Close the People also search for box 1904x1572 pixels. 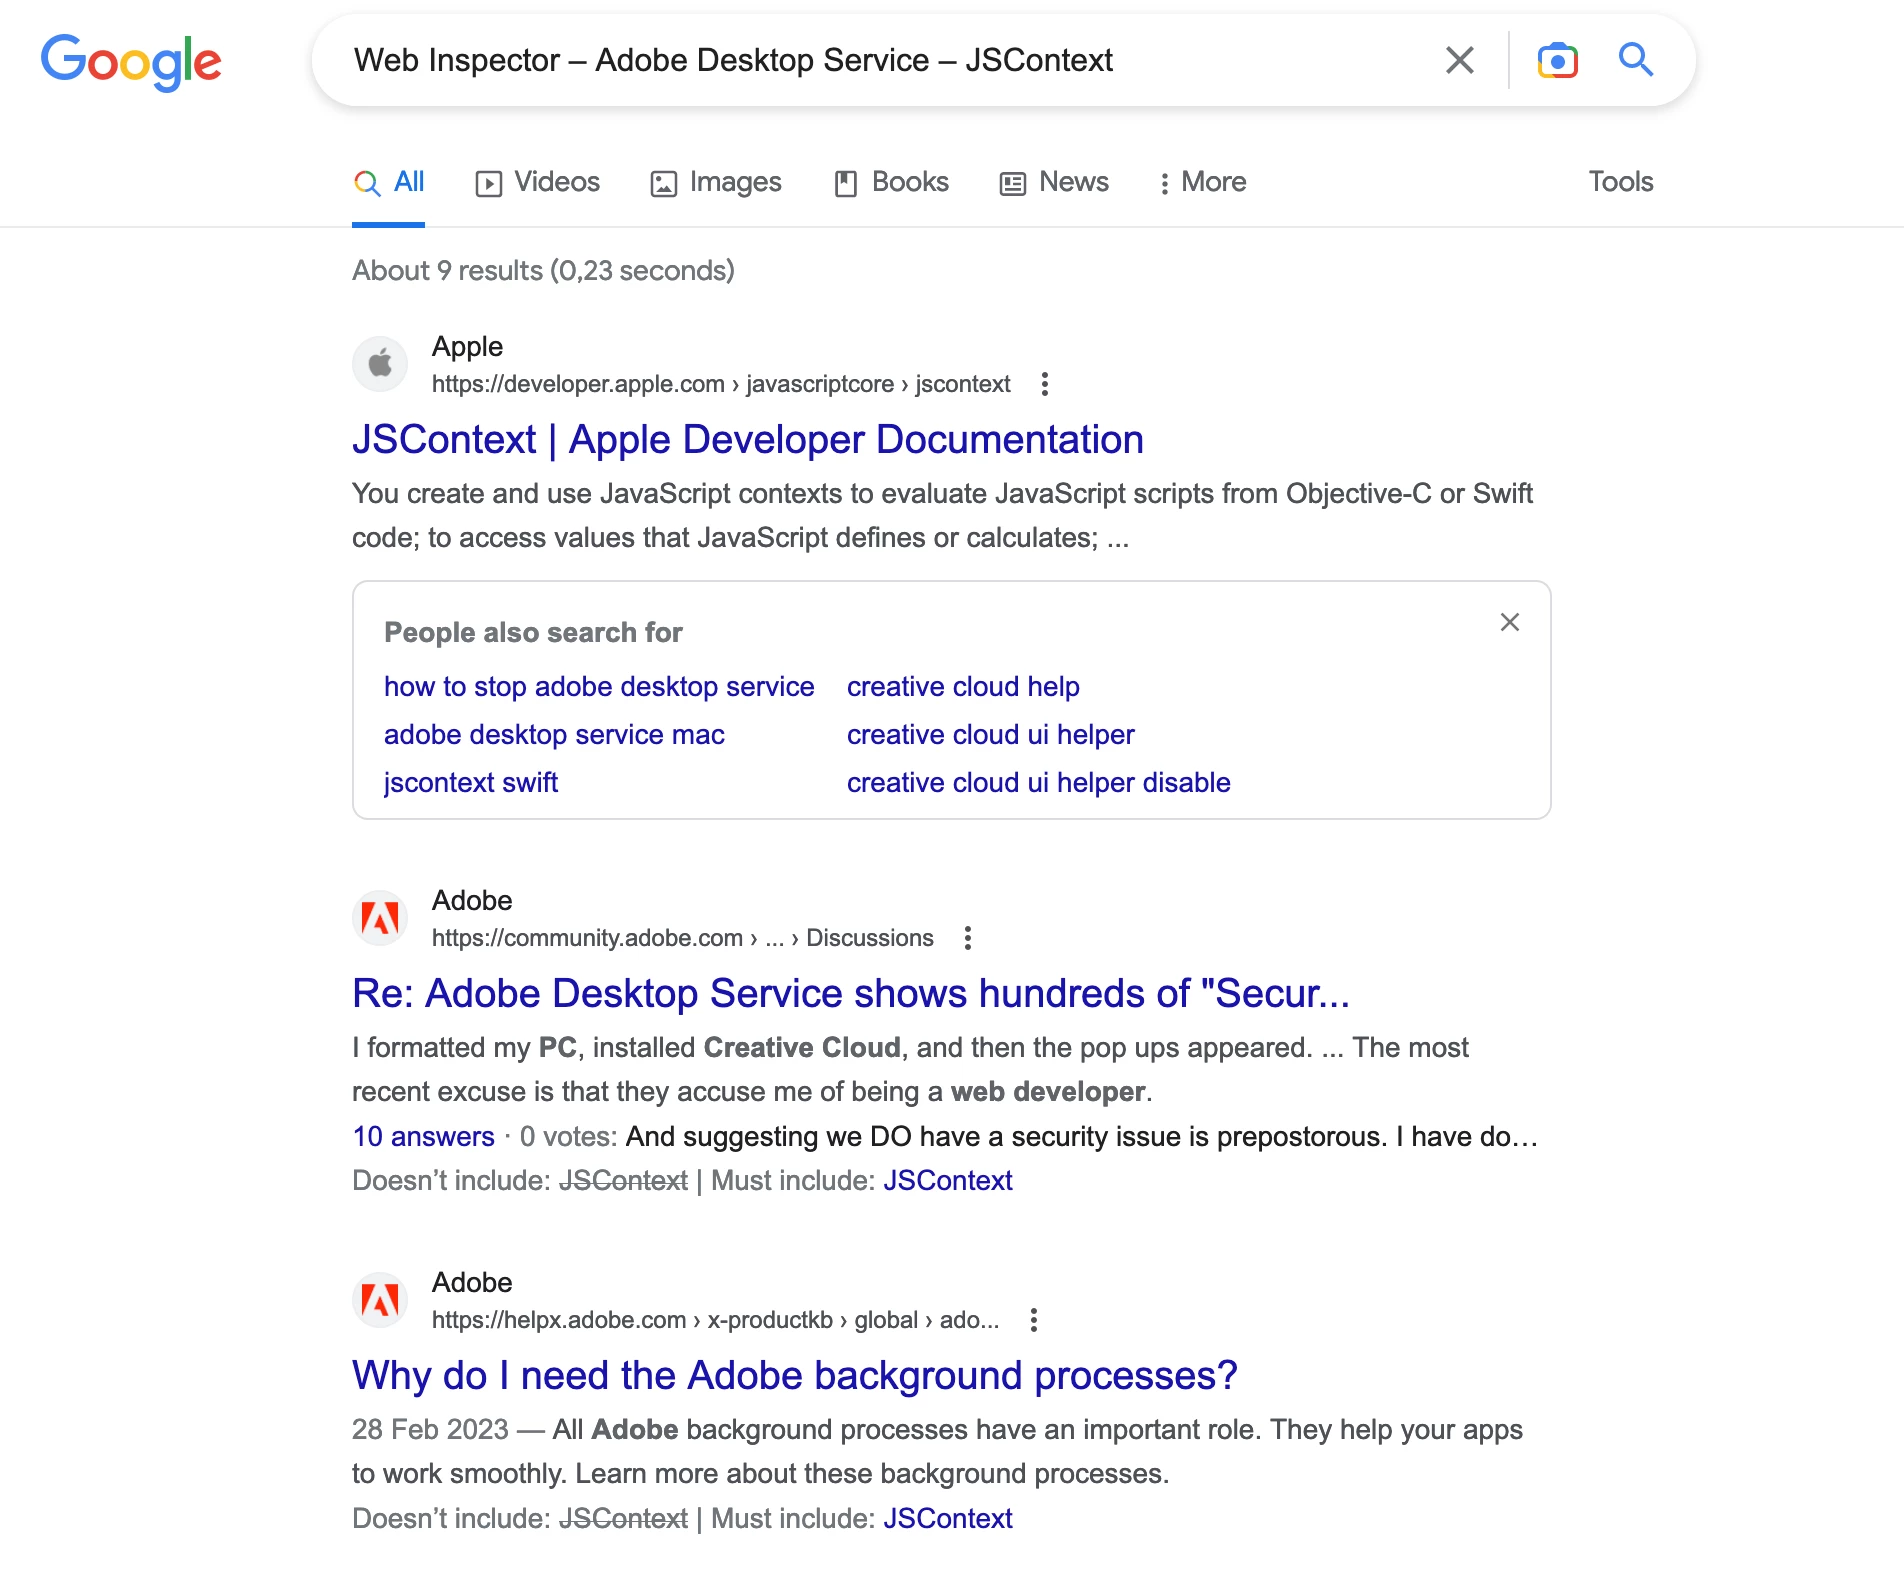1510,622
